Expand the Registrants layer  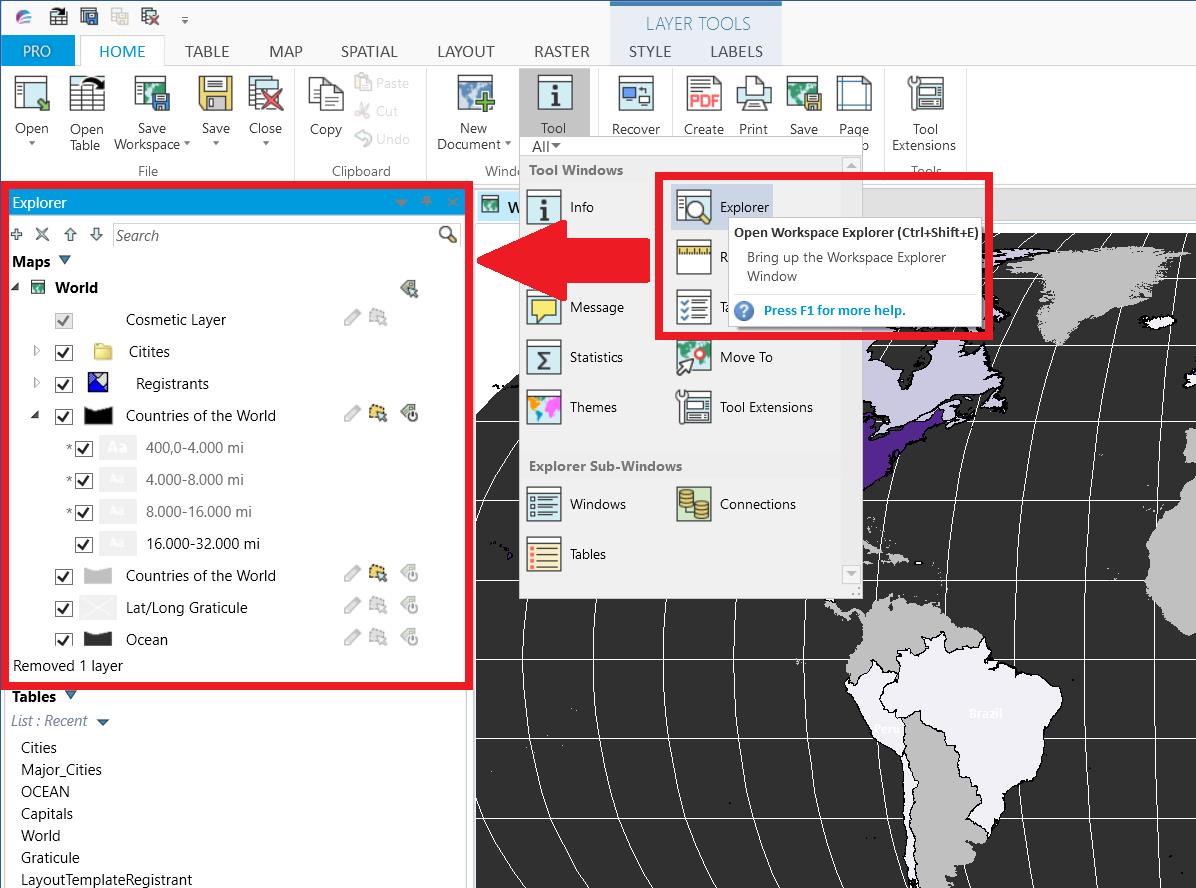[x=36, y=383]
